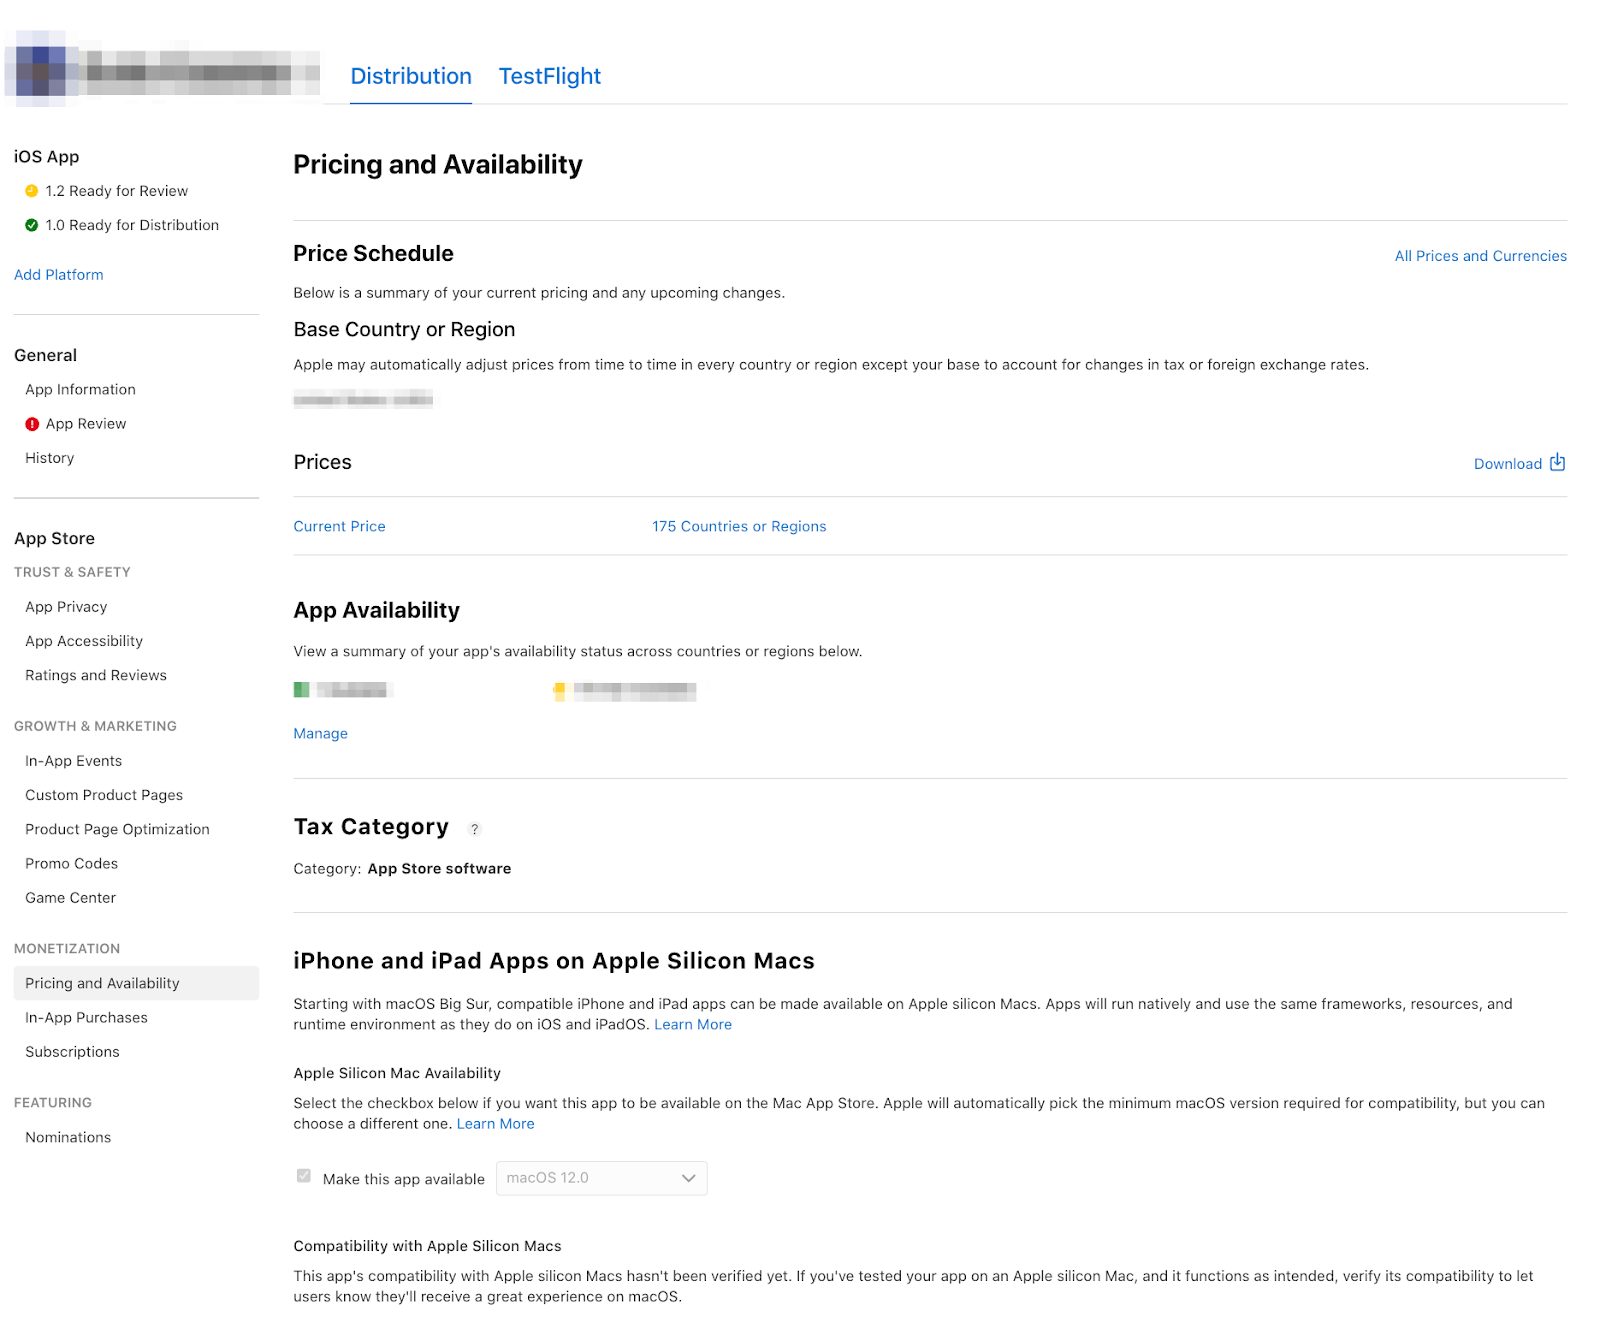Click the Compatibility with Apple Silicon Macs subheading
This screenshot has height=1323, width=1600.
[427, 1246]
